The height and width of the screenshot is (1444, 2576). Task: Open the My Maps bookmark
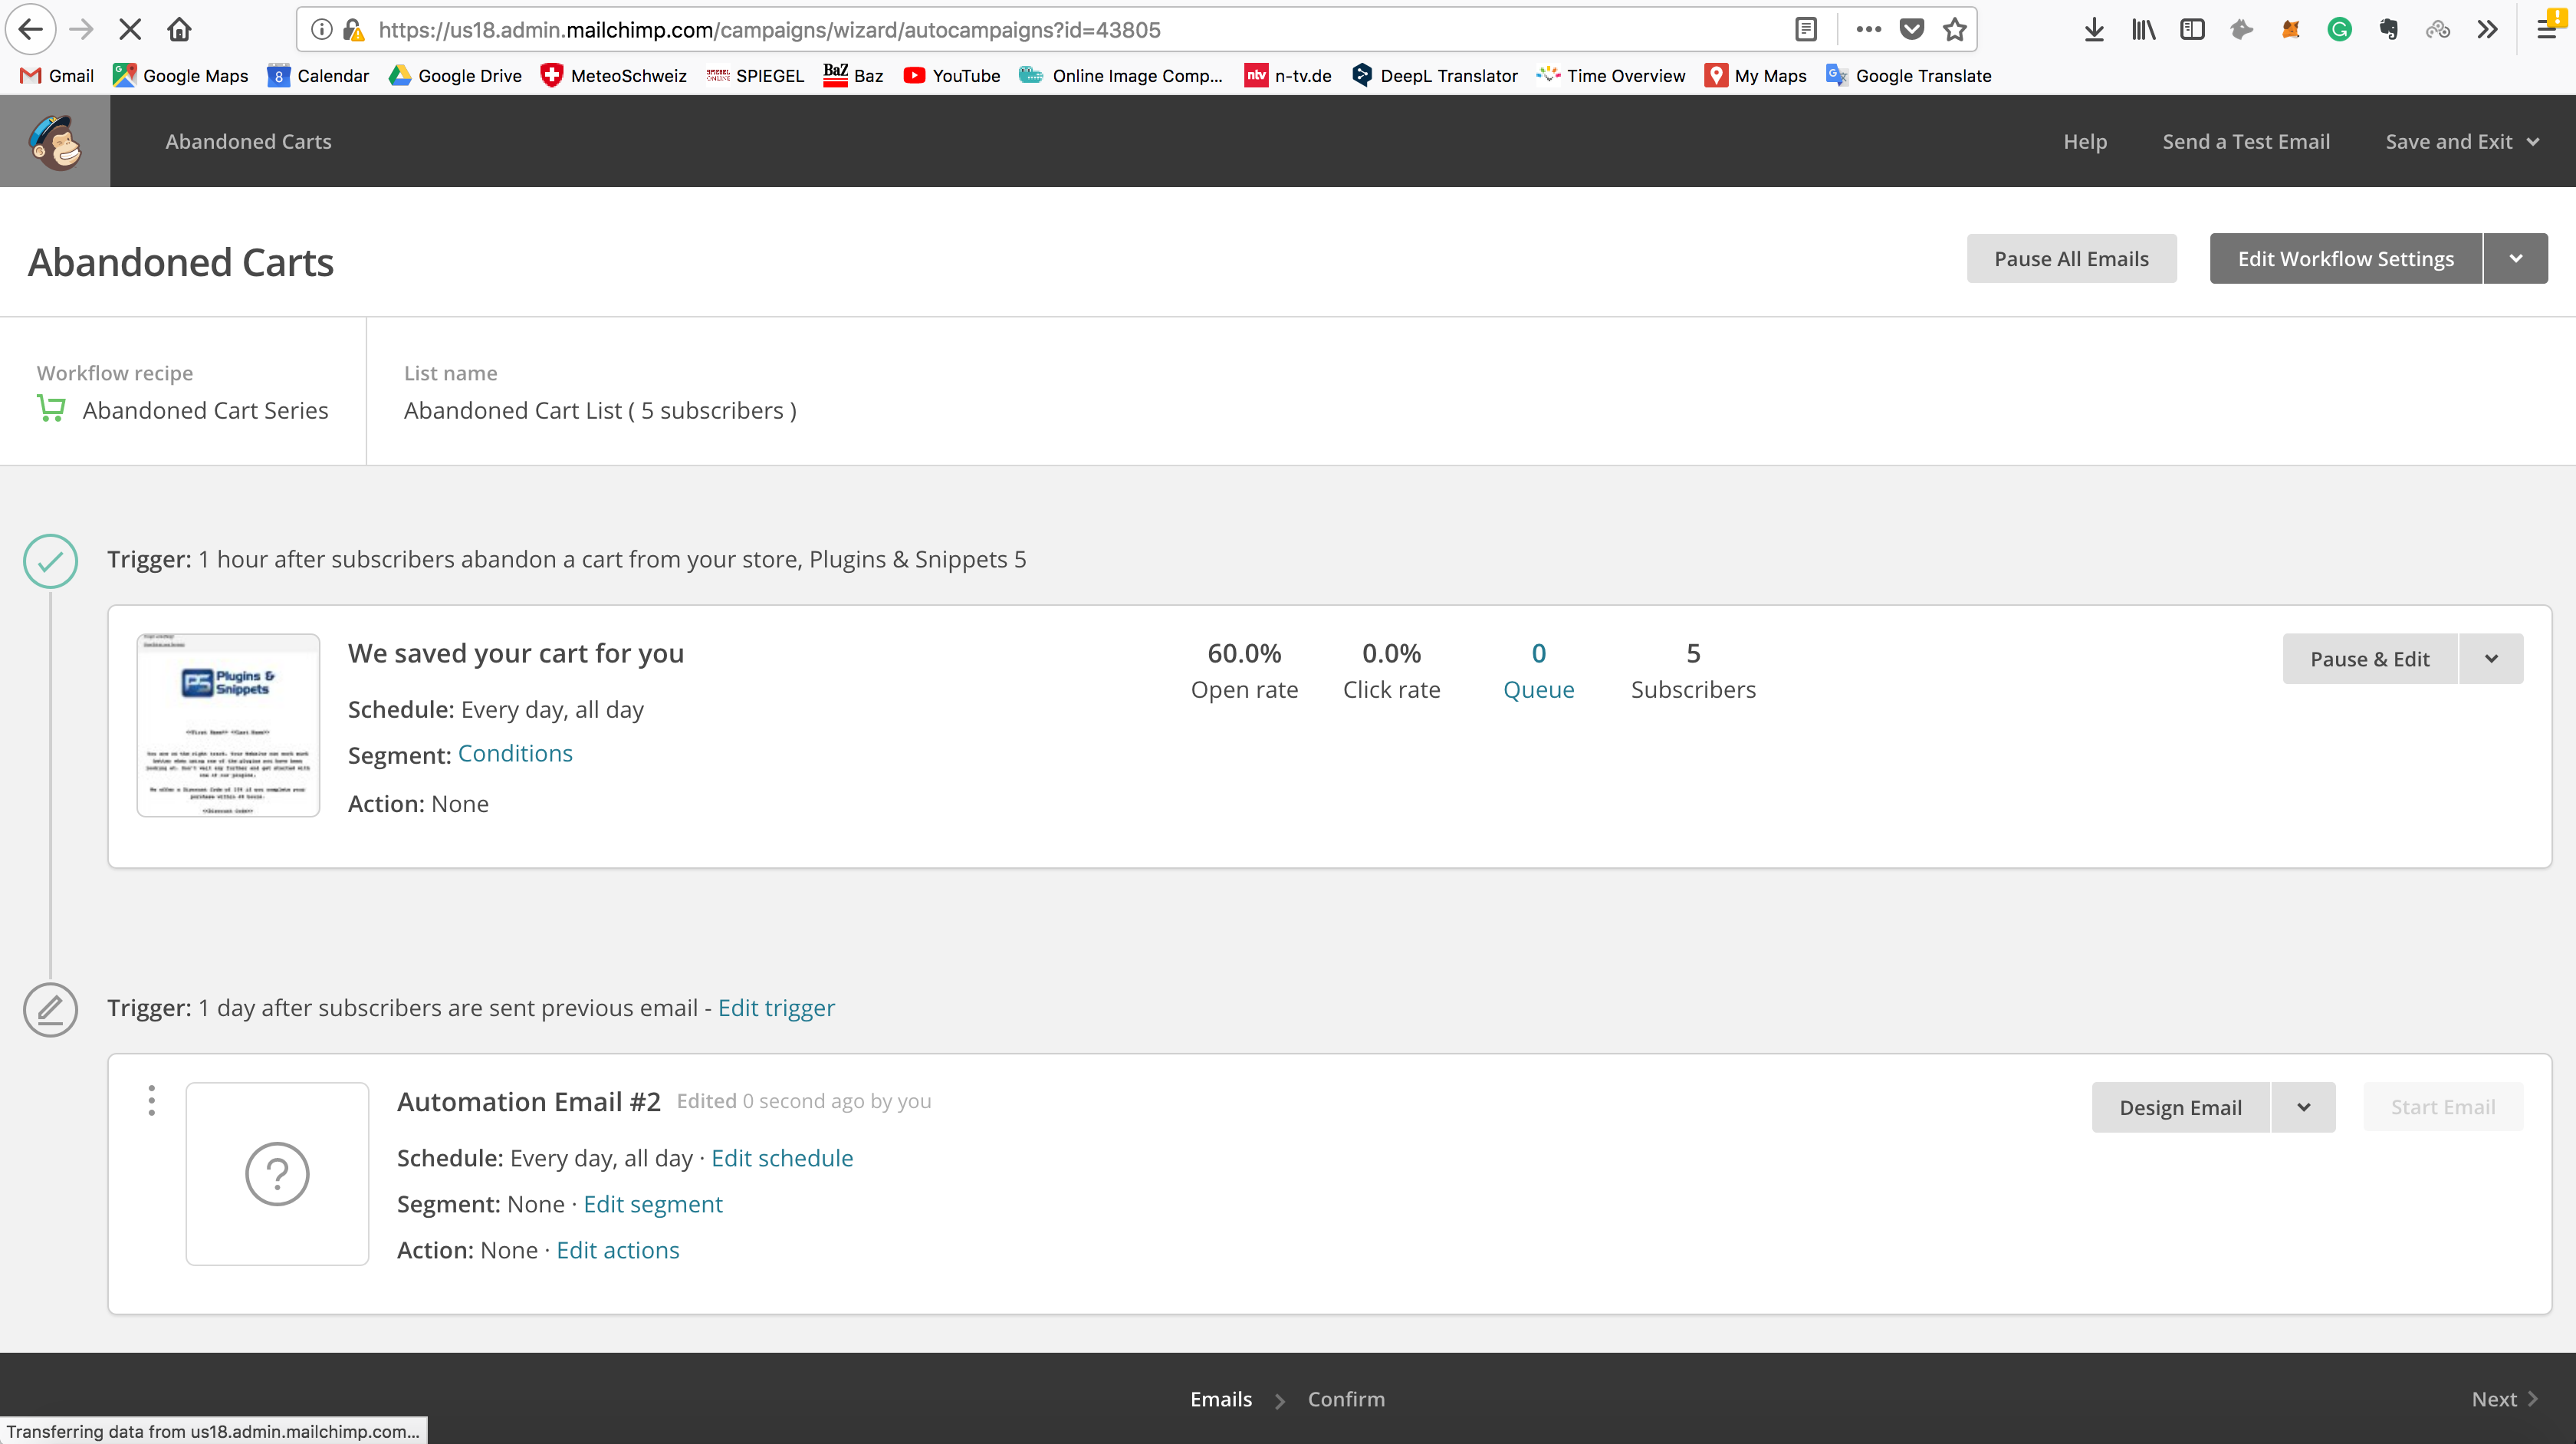pos(1756,75)
